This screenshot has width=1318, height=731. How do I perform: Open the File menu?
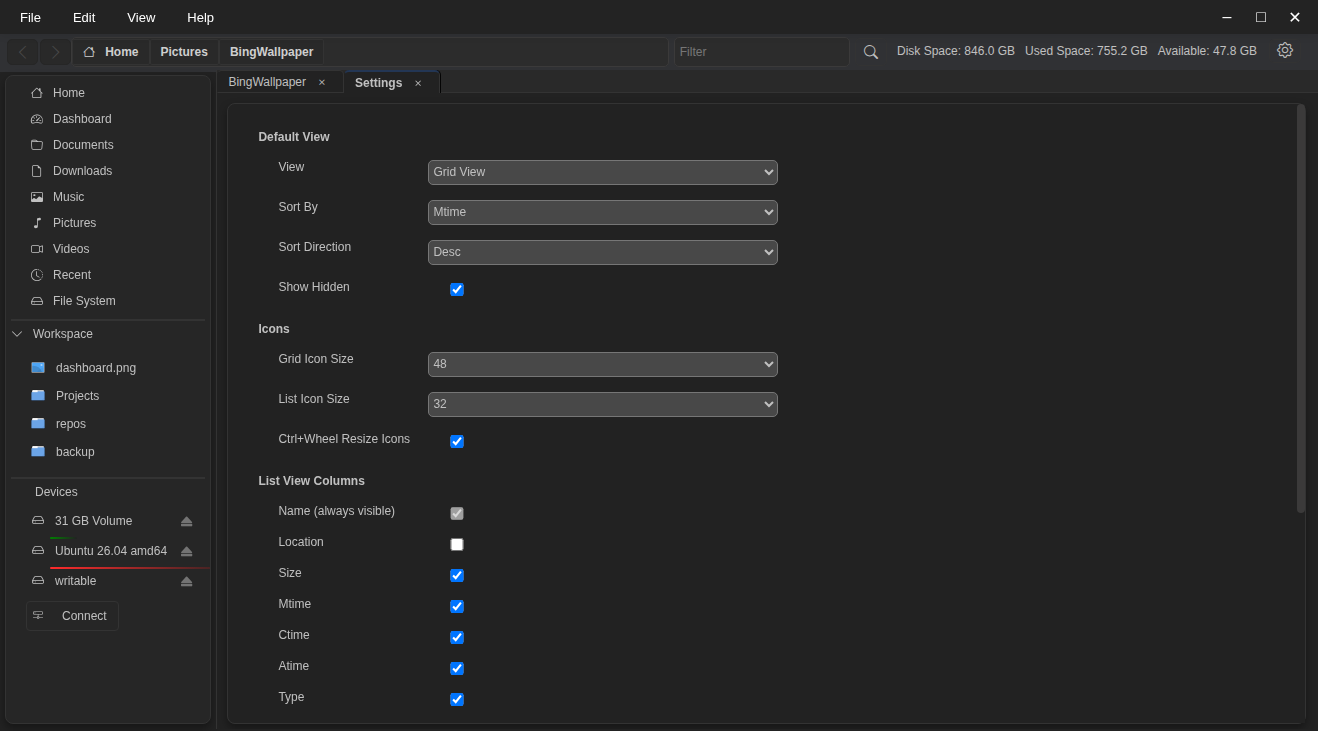tap(31, 17)
